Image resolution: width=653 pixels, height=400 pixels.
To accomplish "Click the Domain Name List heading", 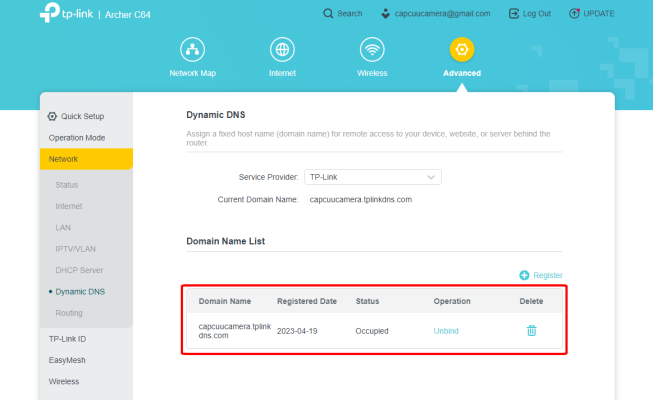I will pyautogui.click(x=225, y=241).
